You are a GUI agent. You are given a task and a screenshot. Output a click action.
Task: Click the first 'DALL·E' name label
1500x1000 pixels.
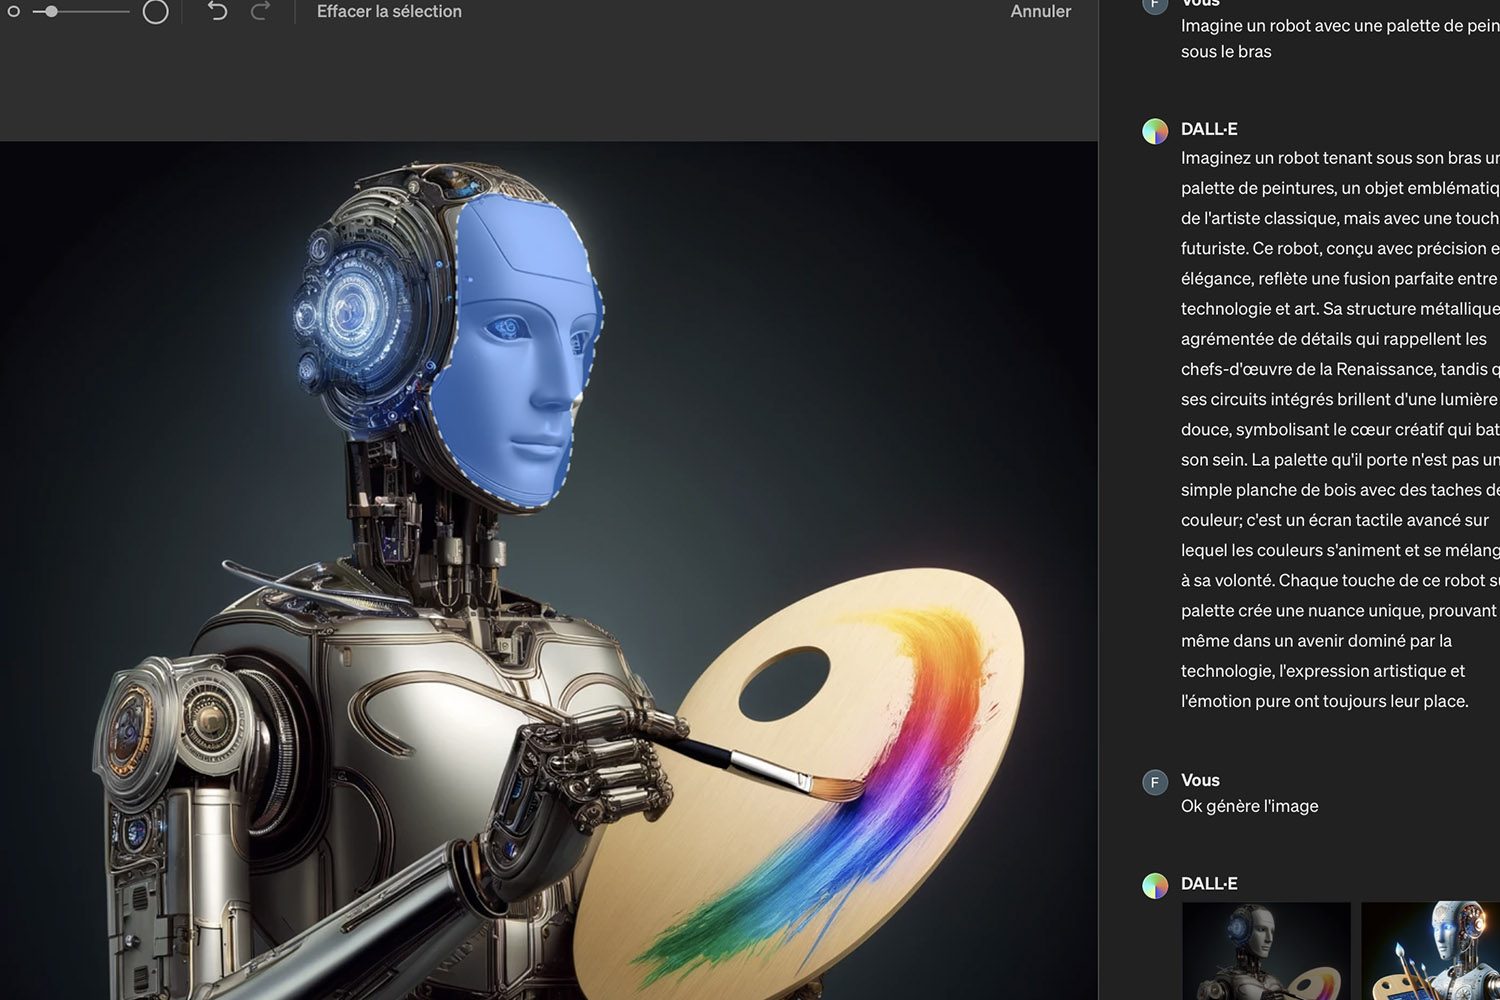(x=1209, y=129)
